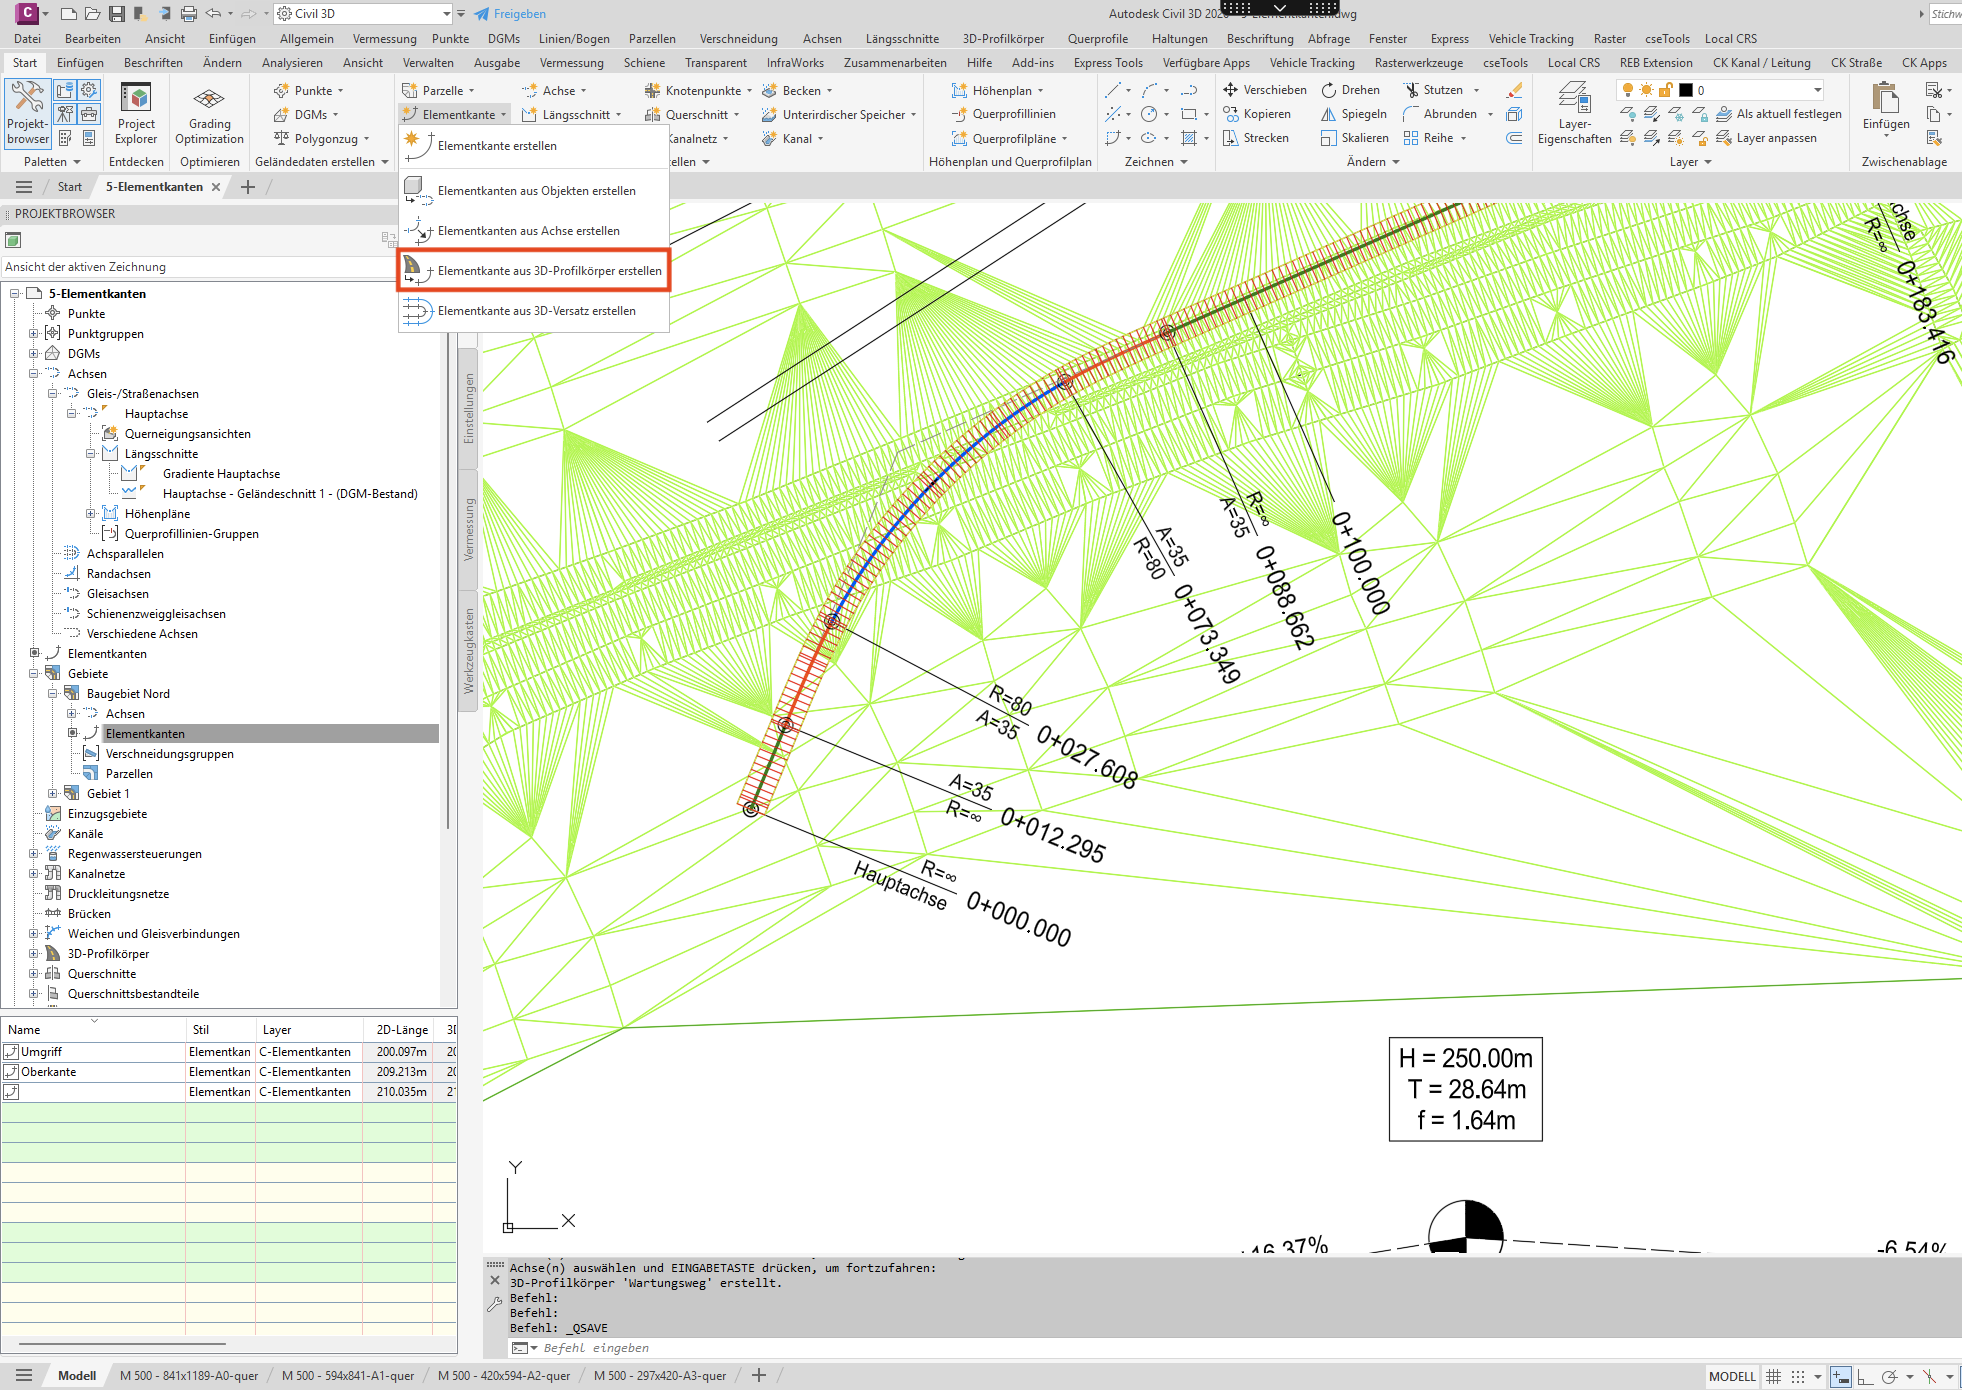
Task: Open the layer selection combo box
Action: [x=1720, y=90]
